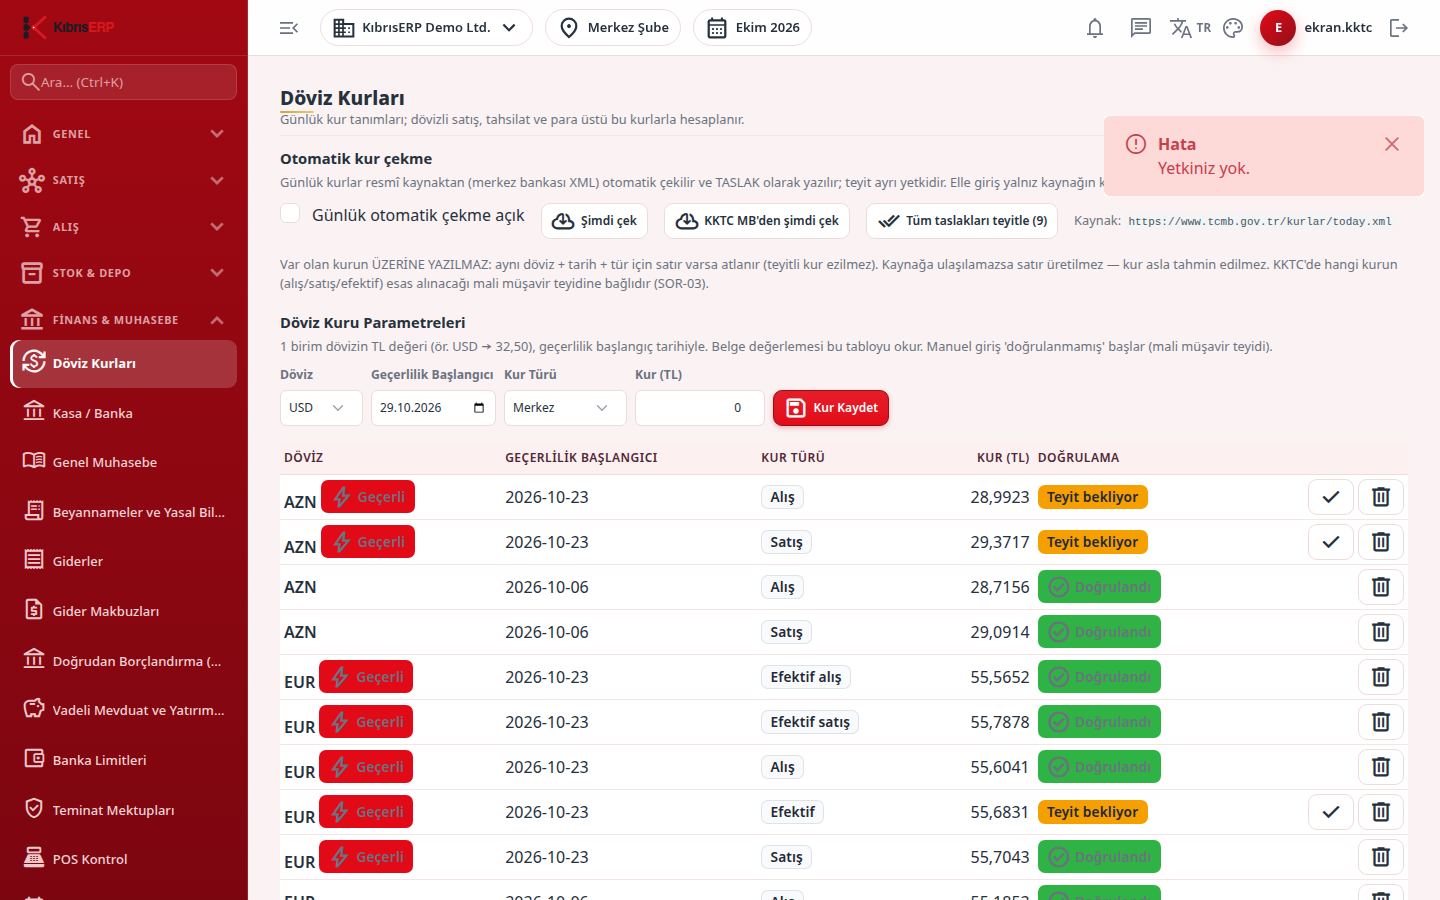The height and width of the screenshot is (900, 1440).
Task: Click the logout icon
Action: 1399,28
